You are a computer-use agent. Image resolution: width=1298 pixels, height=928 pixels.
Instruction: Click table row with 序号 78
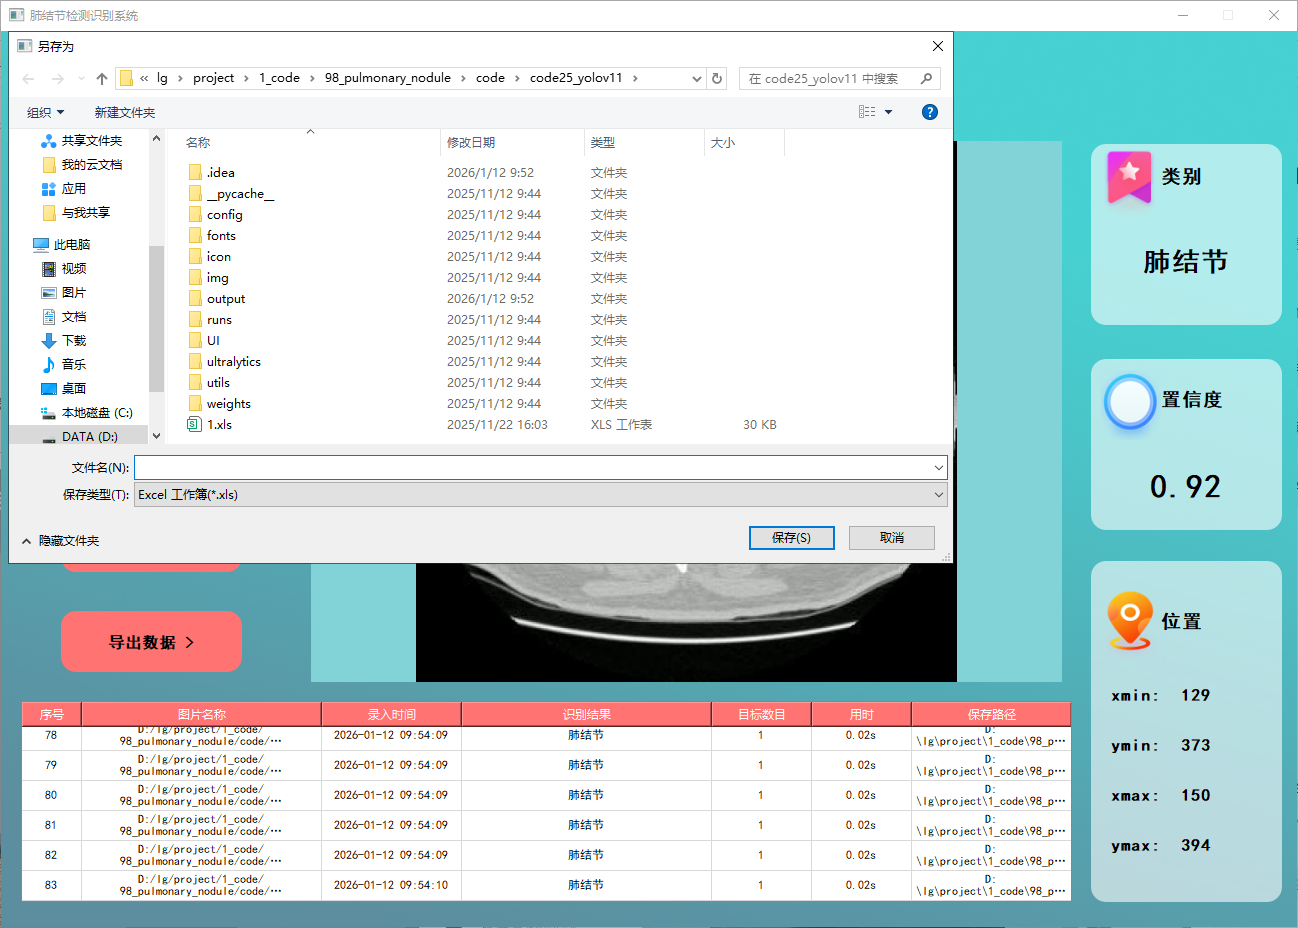click(546, 738)
